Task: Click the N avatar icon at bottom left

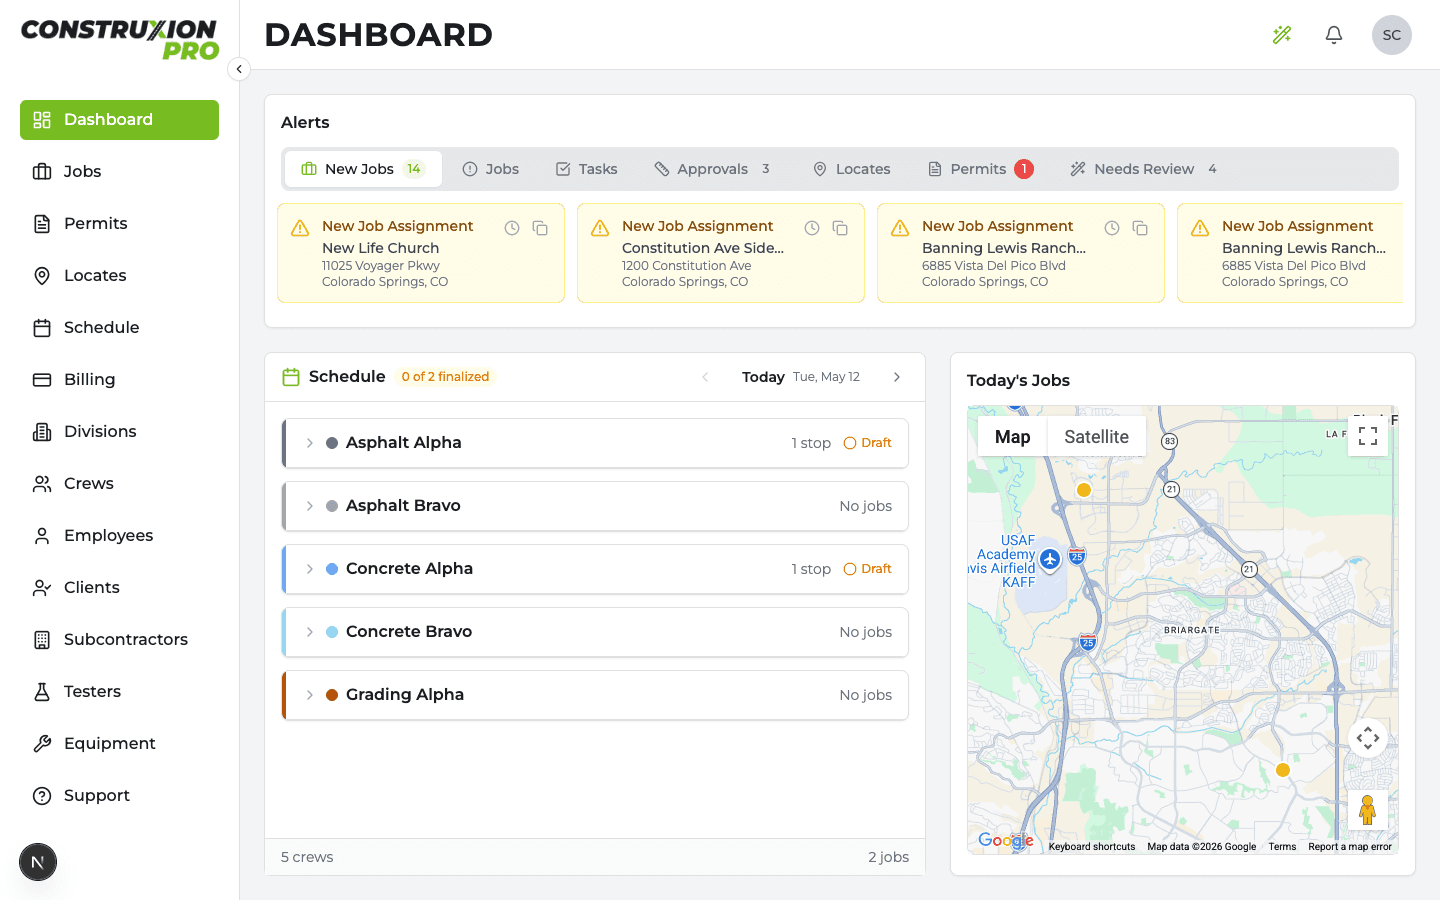Action: (x=38, y=862)
